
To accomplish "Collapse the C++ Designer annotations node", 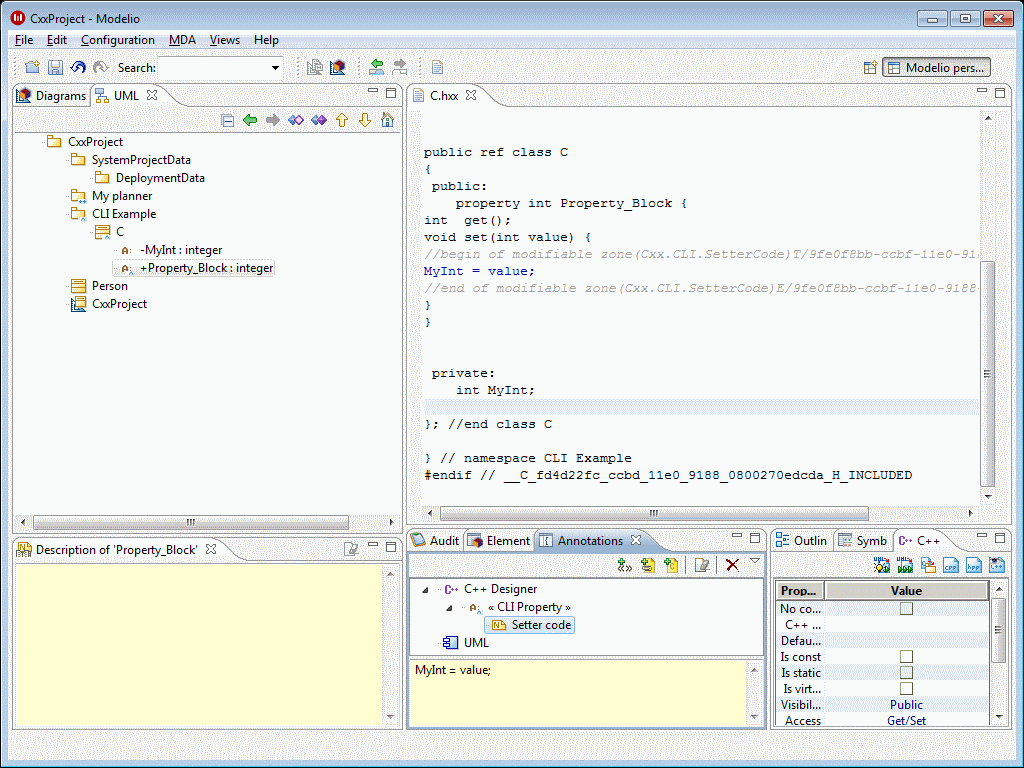I will point(425,590).
